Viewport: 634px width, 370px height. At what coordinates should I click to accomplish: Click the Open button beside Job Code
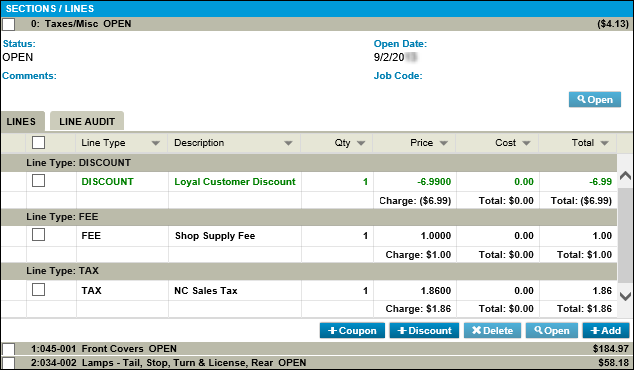pos(595,99)
